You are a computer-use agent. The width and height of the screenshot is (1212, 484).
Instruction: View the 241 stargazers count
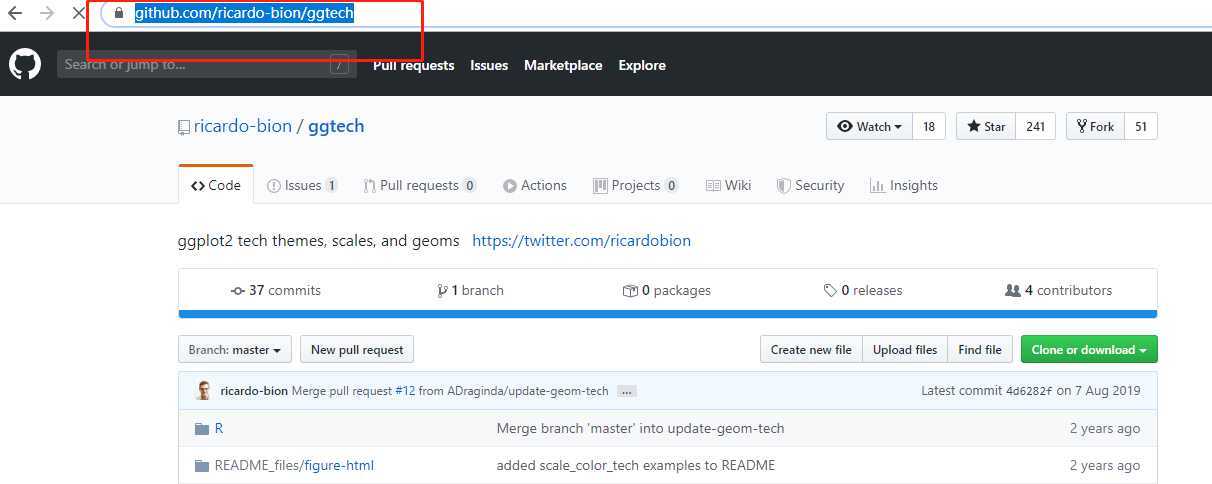[1035, 126]
